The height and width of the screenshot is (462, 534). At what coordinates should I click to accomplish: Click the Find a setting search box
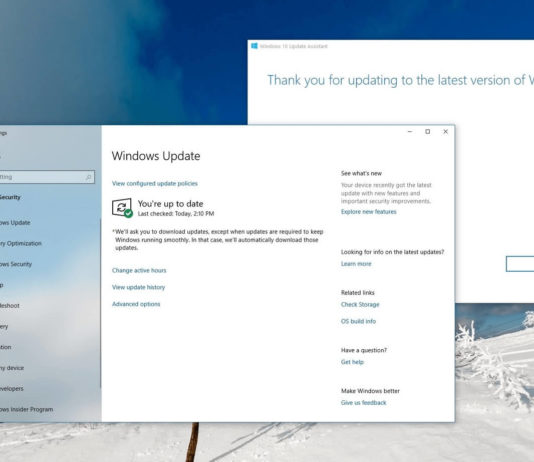click(x=47, y=177)
